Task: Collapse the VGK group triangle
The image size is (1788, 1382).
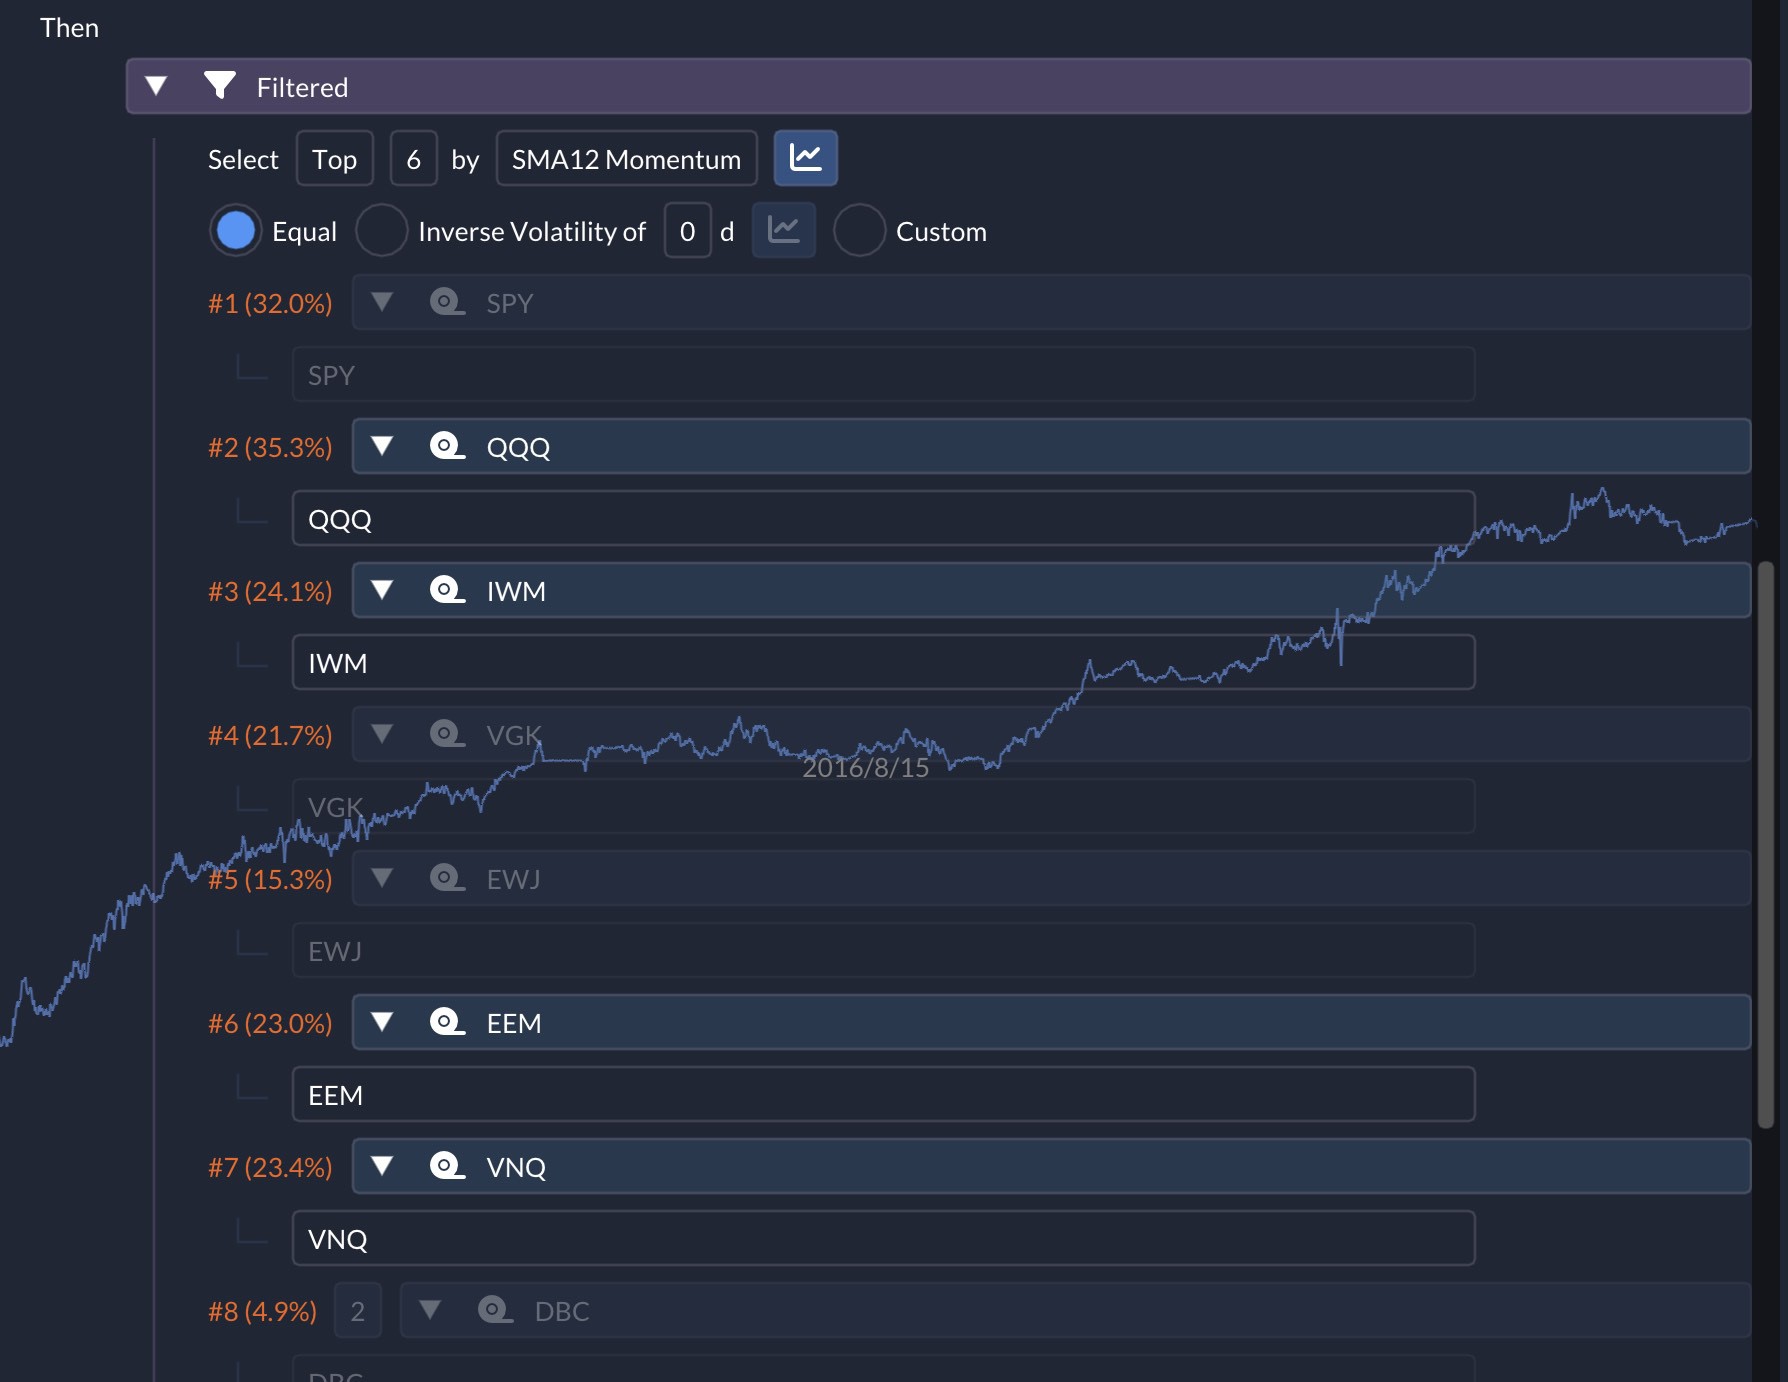Action: (382, 734)
